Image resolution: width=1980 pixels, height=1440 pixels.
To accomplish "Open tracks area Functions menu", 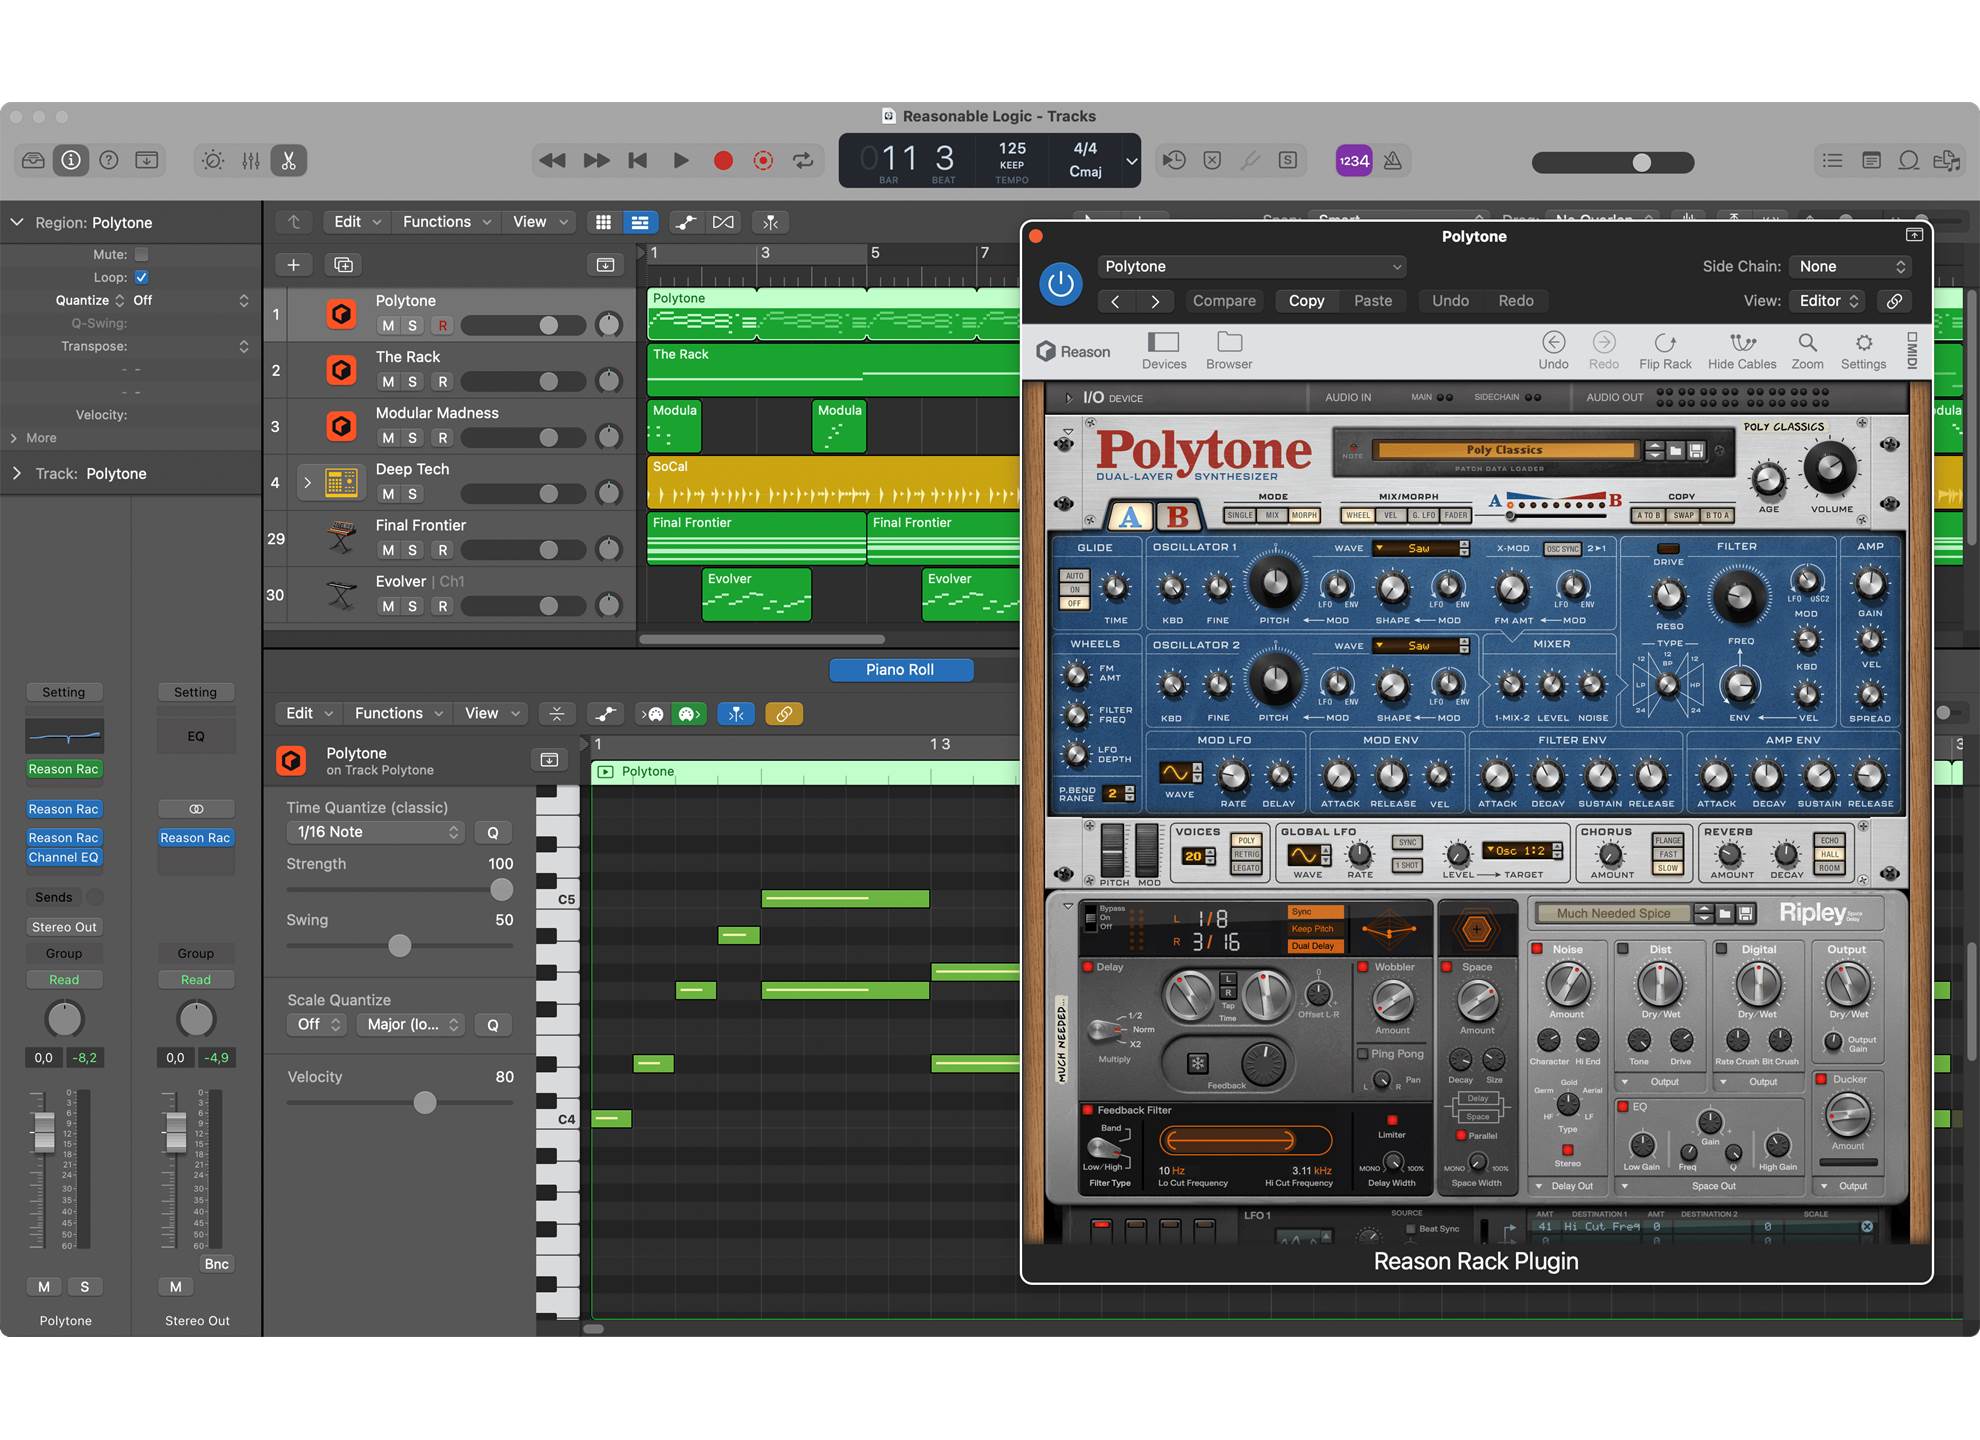I will pyautogui.click(x=446, y=222).
